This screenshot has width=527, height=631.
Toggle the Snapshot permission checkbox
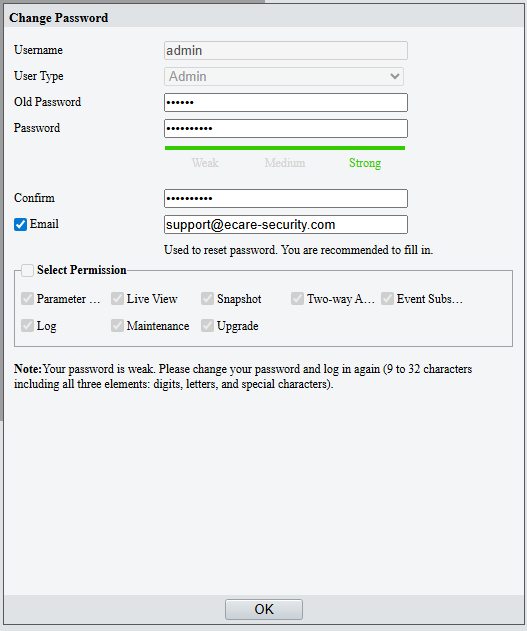point(208,299)
